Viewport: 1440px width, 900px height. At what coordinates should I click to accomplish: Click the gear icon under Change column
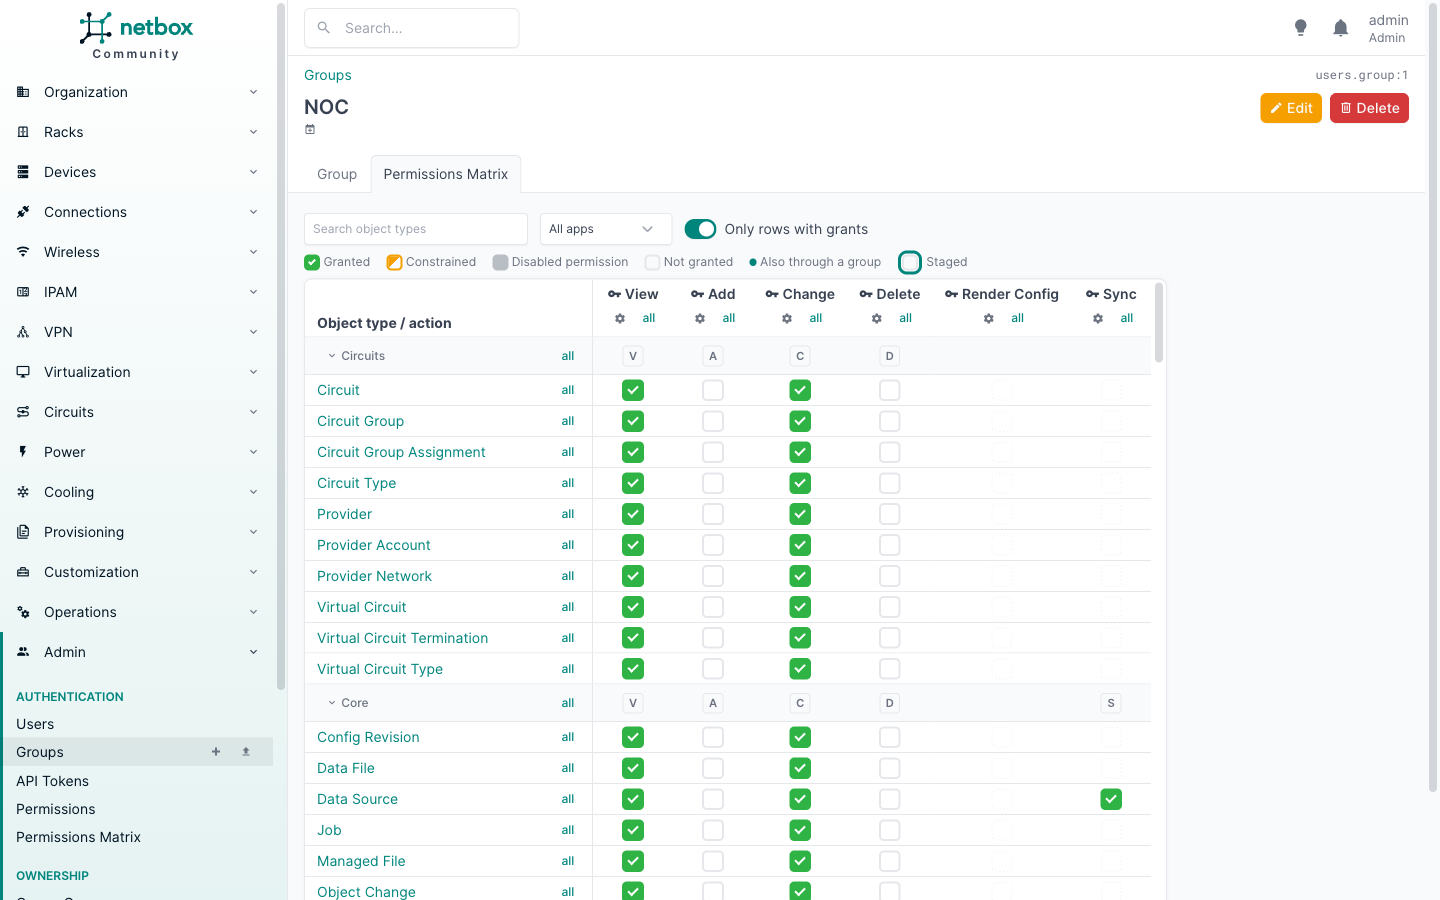tap(787, 319)
